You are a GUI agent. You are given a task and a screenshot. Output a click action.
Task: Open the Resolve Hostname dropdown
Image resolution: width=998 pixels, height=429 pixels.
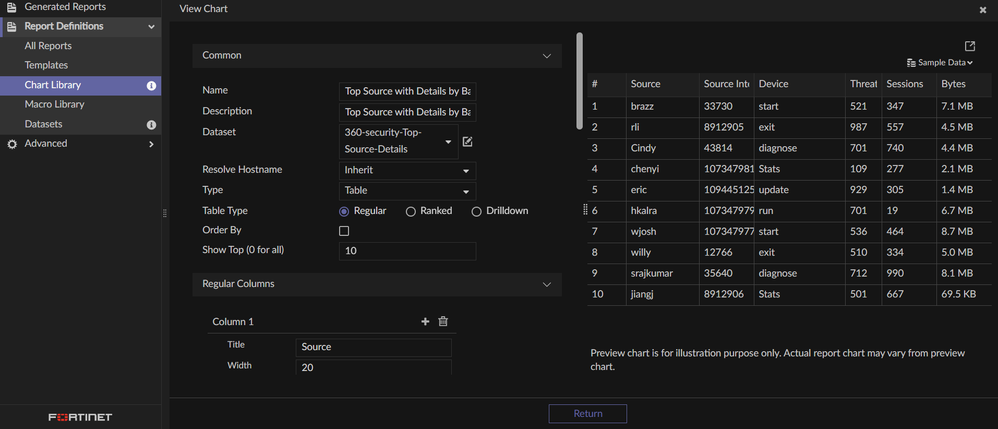coord(407,170)
